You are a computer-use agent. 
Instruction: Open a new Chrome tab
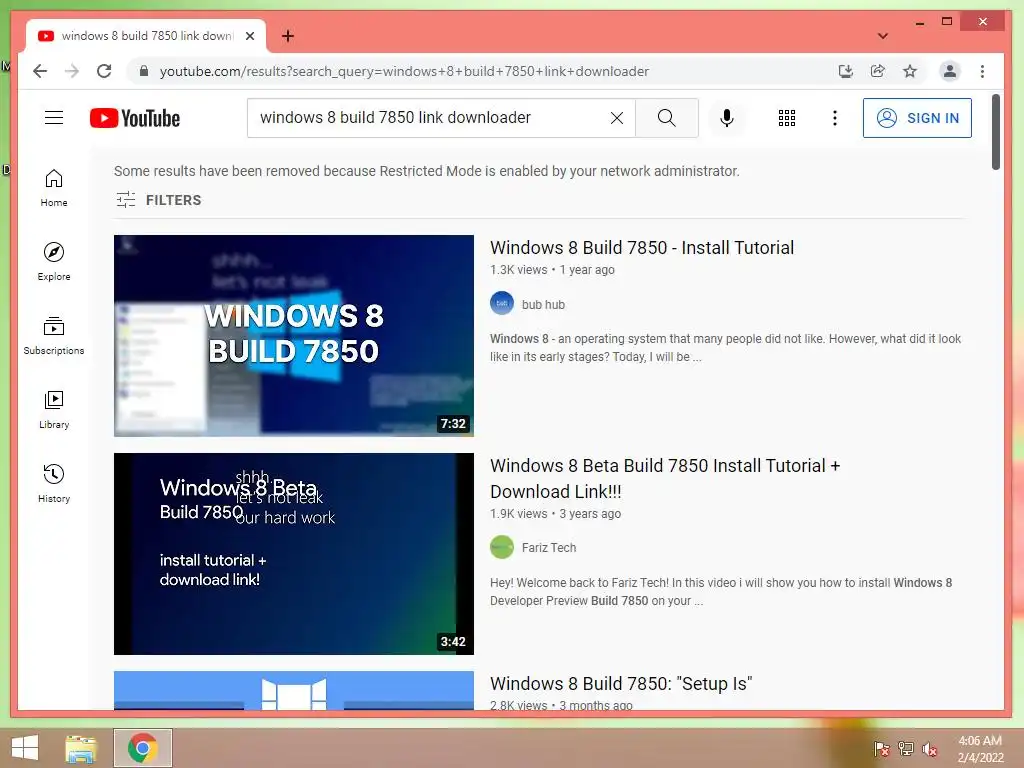287,36
